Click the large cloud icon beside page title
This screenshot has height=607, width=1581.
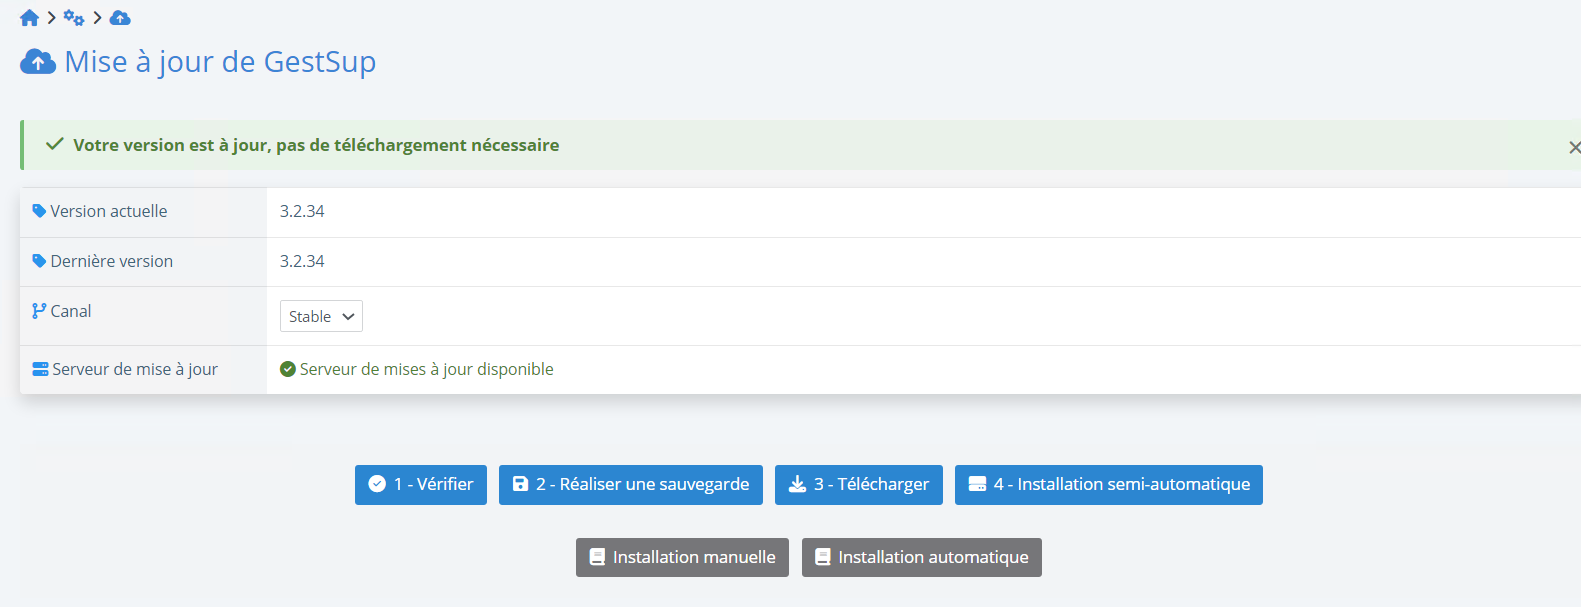(38, 62)
